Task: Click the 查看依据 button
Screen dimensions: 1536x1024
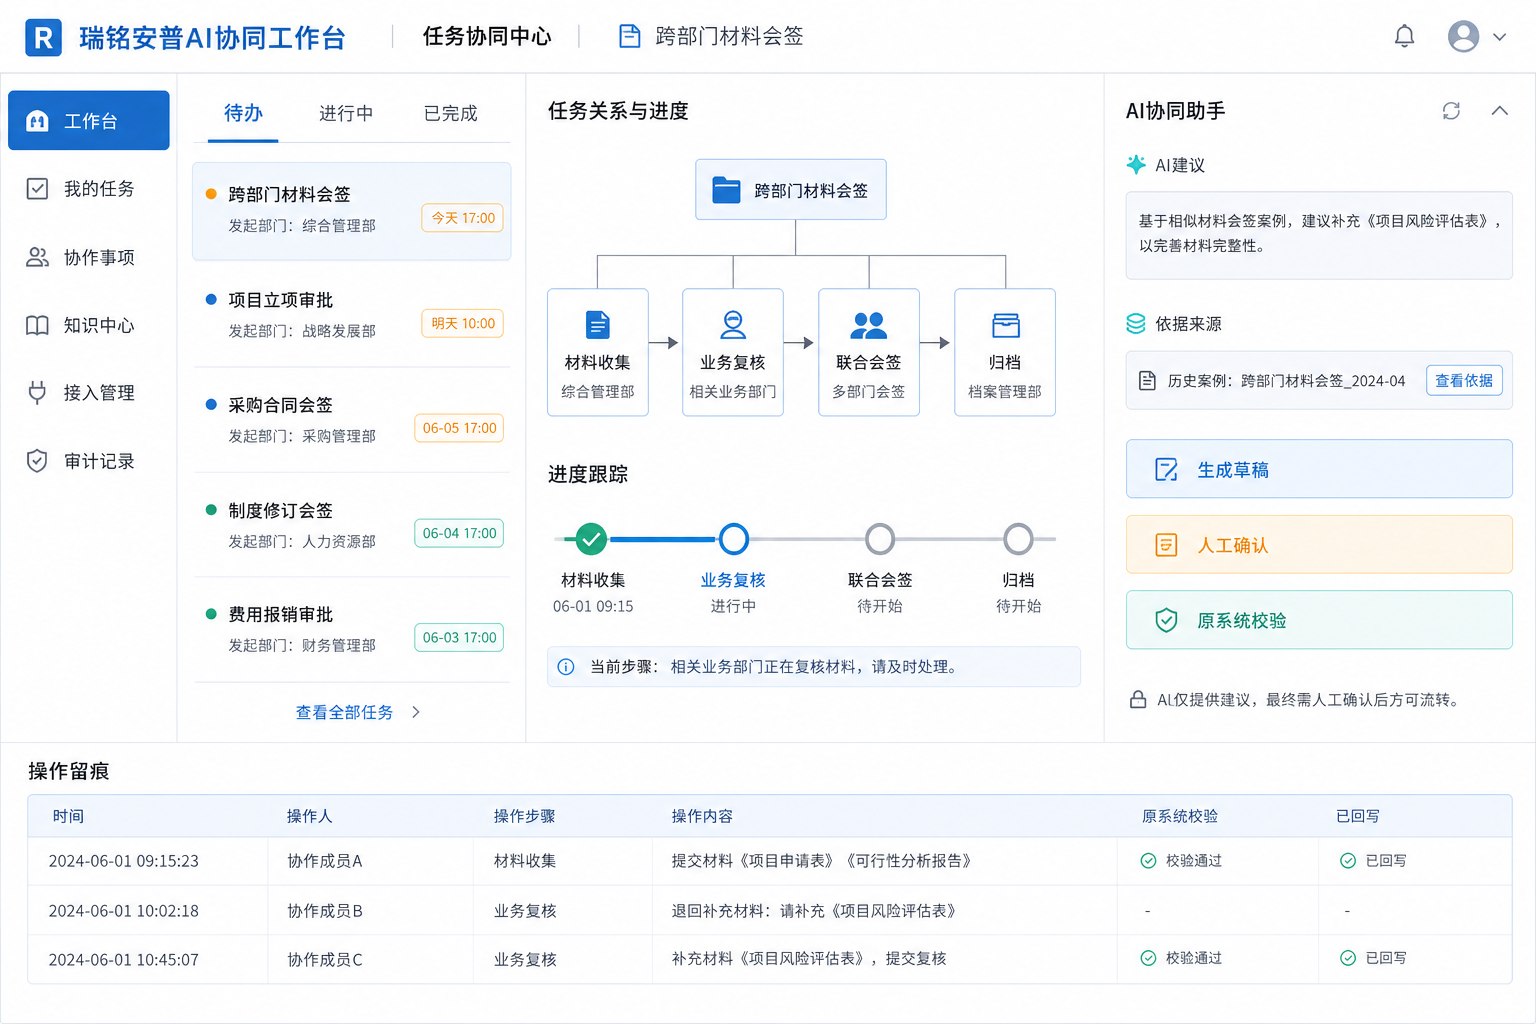Action: [1464, 381]
